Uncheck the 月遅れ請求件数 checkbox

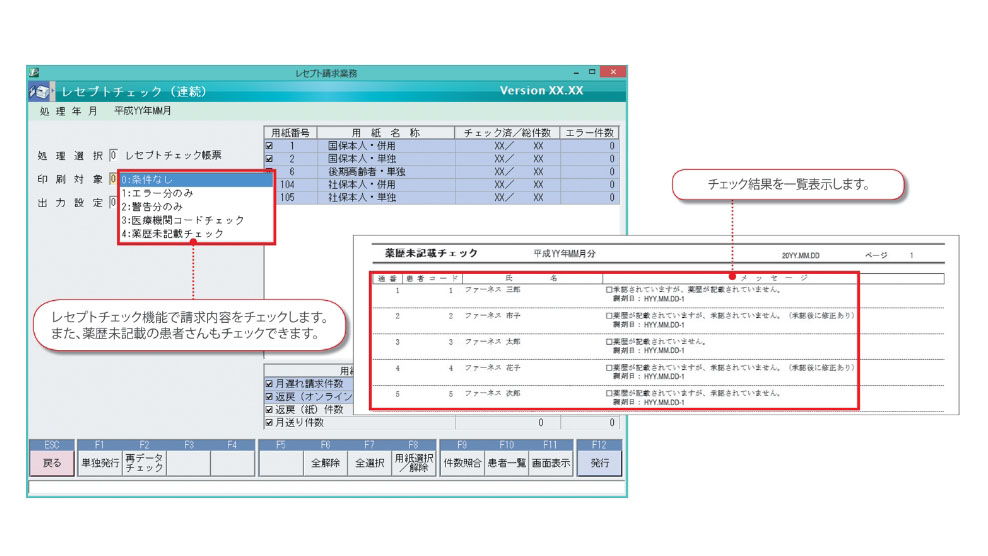tap(269, 383)
